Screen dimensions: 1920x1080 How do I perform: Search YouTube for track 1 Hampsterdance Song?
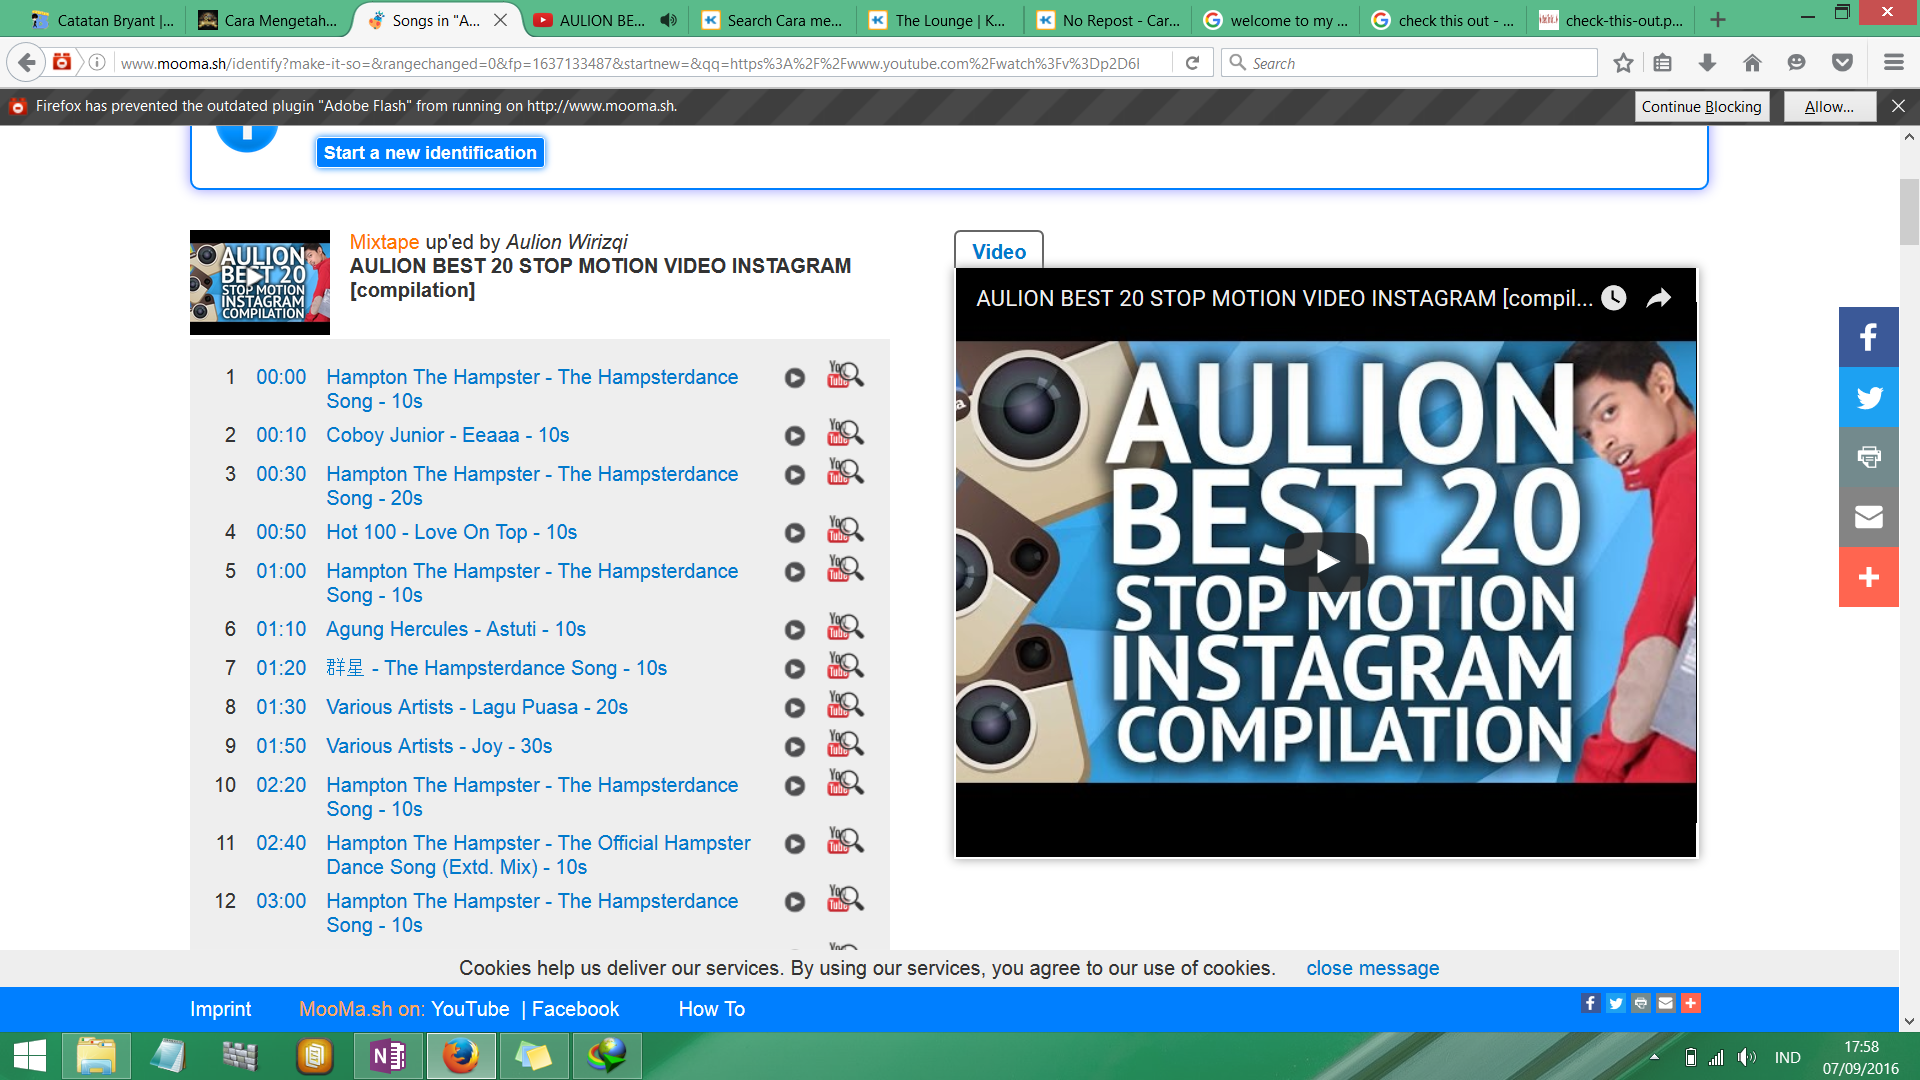click(845, 375)
